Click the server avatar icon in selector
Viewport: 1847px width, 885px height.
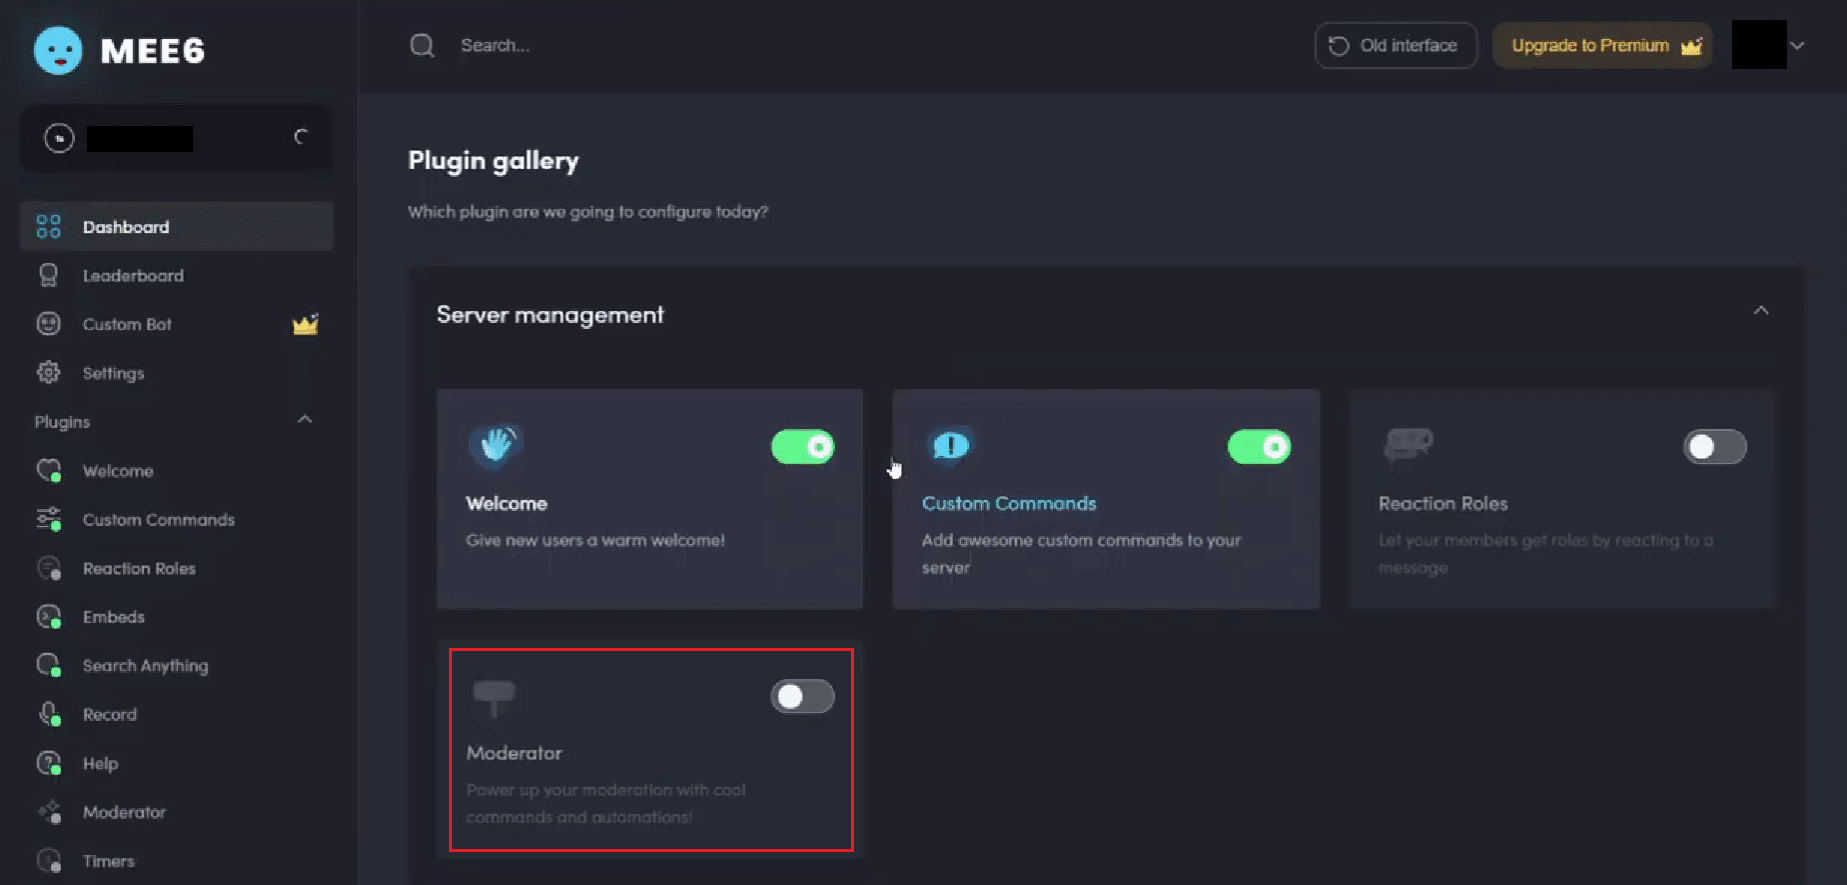tap(59, 138)
